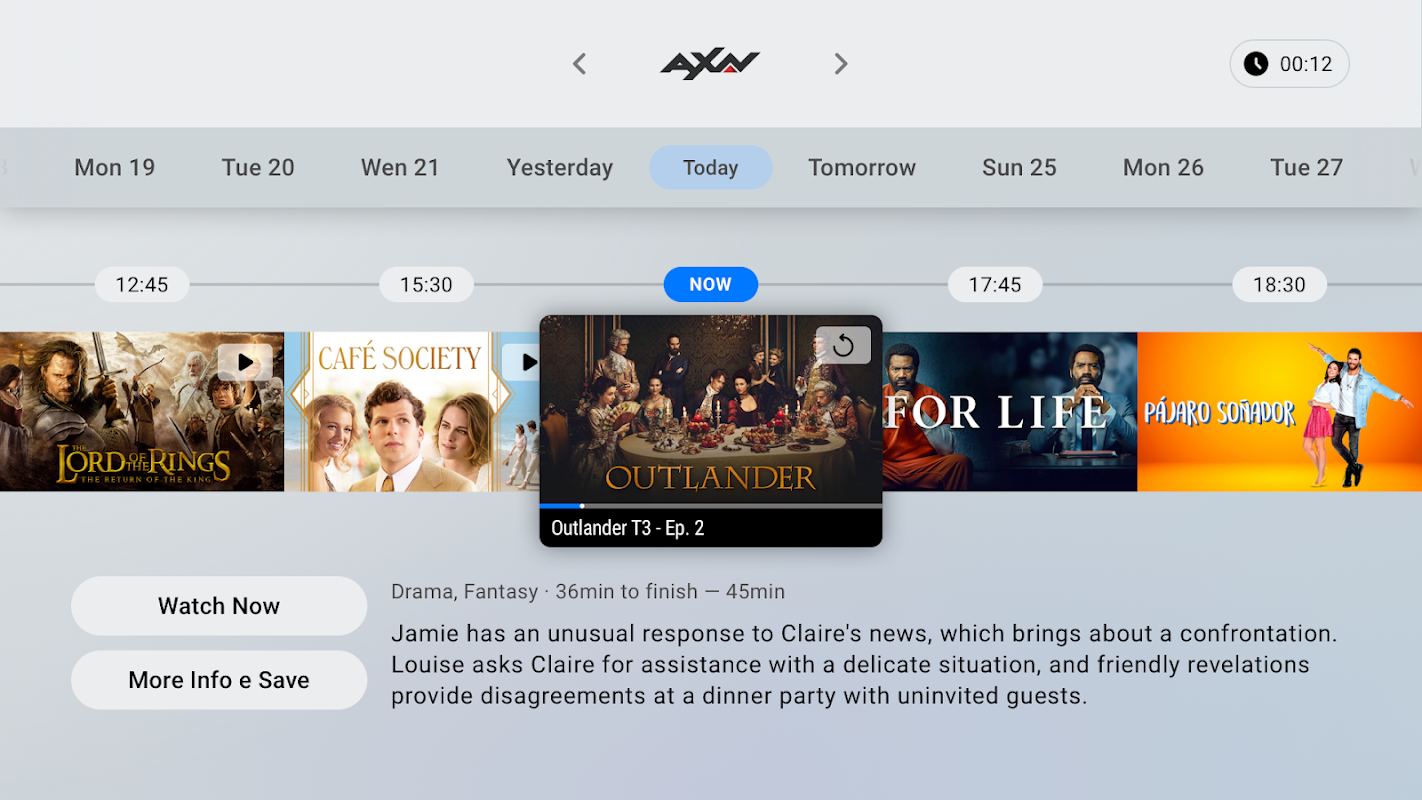Jump to the NOW timeline marker

pyautogui.click(x=711, y=285)
